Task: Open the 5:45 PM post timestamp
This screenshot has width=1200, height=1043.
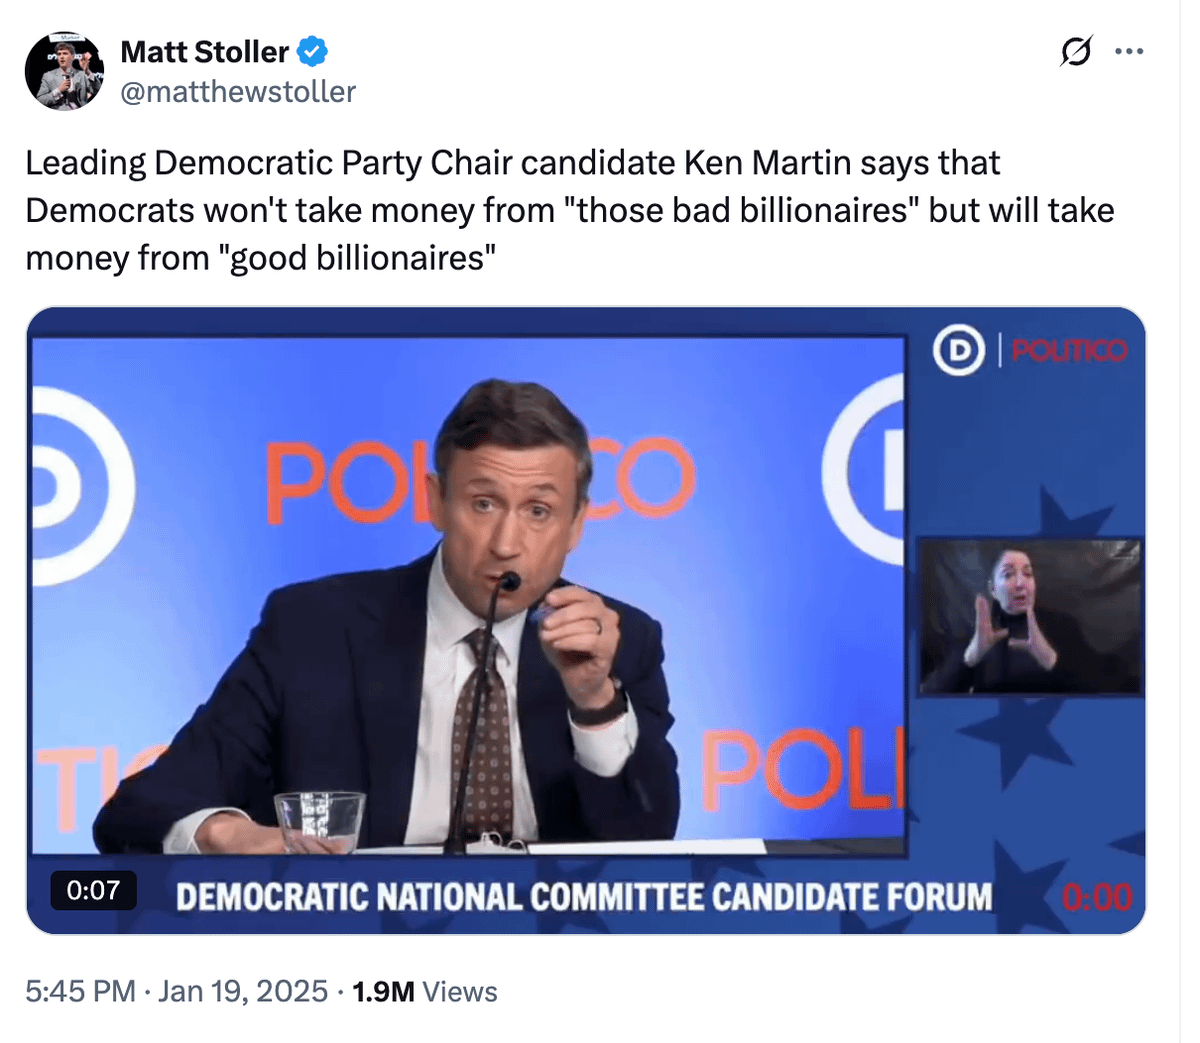Action: tap(80, 991)
